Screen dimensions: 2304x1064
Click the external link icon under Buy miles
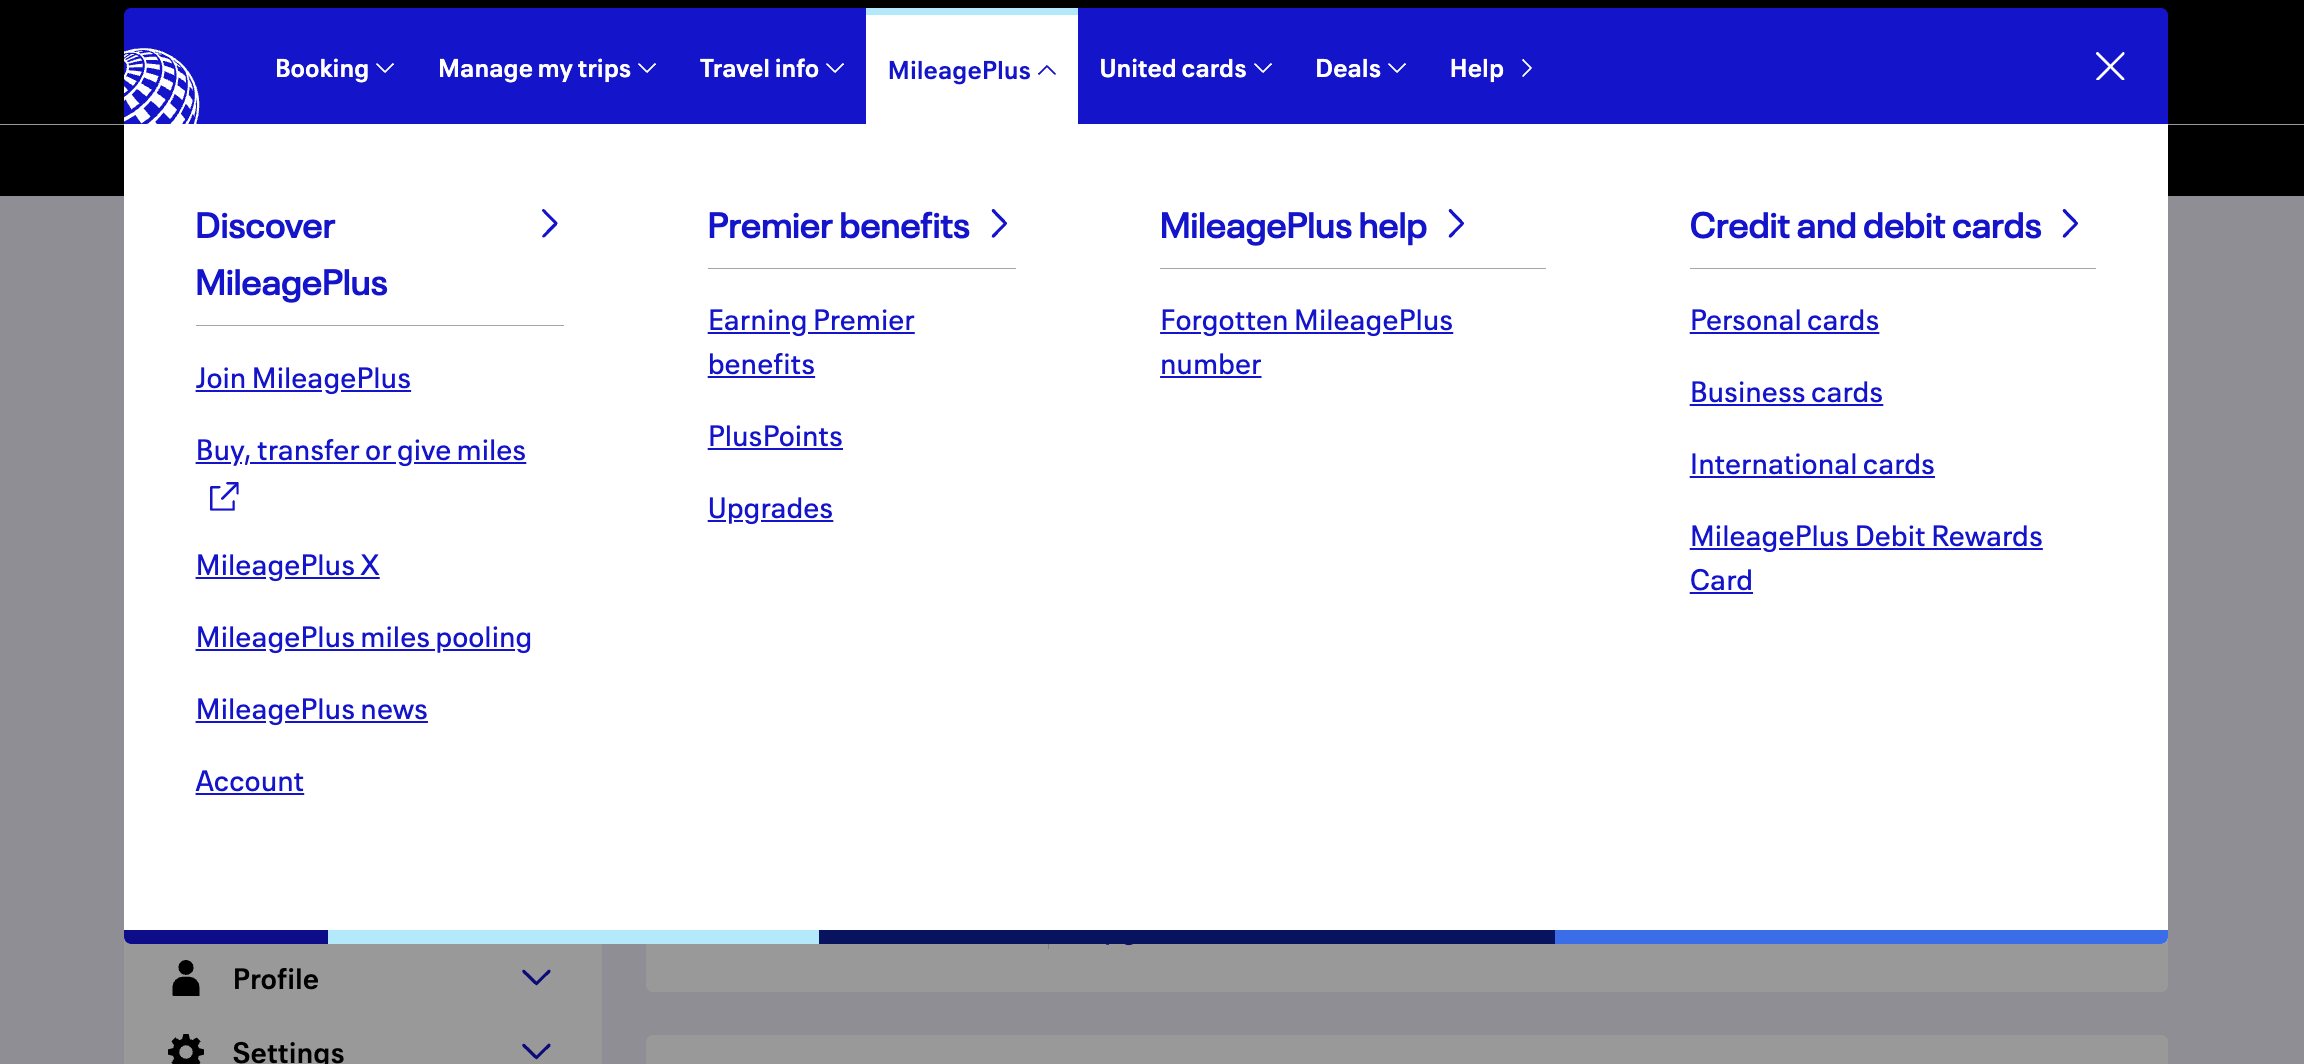click(x=224, y=497)
